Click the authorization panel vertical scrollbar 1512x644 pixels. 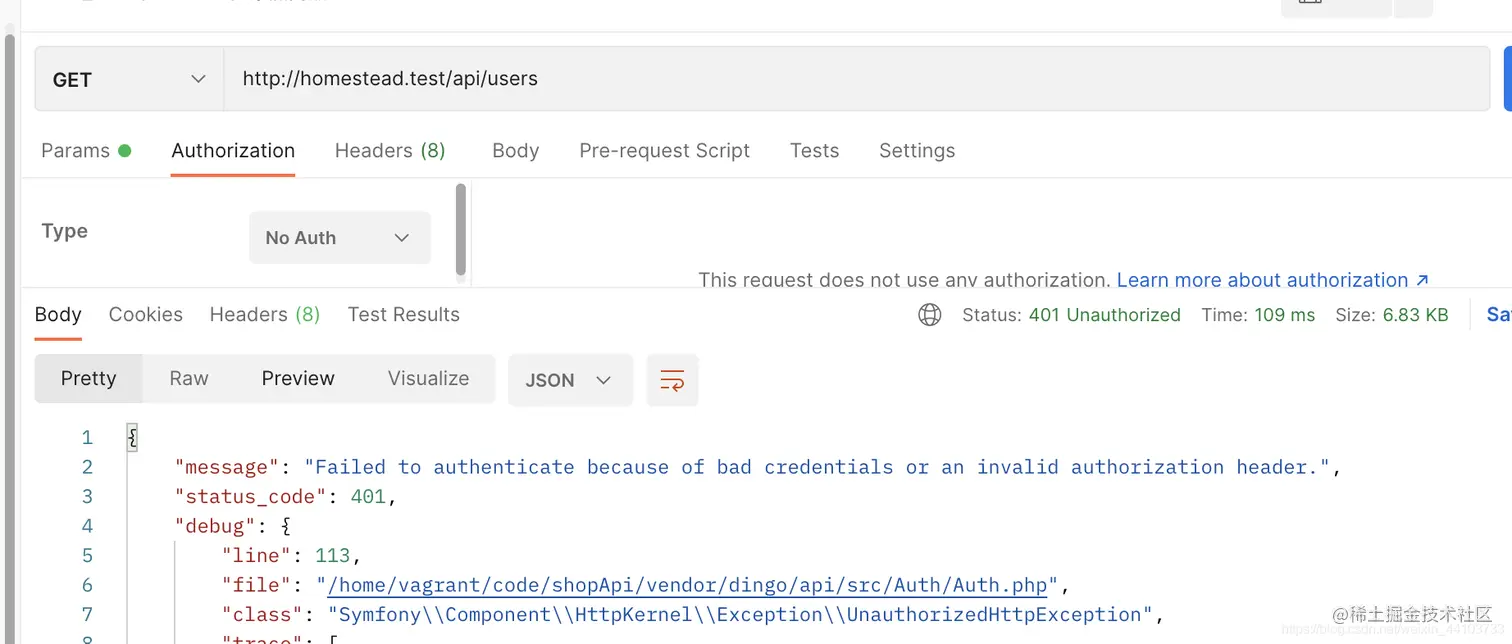(x=460, y=229)
